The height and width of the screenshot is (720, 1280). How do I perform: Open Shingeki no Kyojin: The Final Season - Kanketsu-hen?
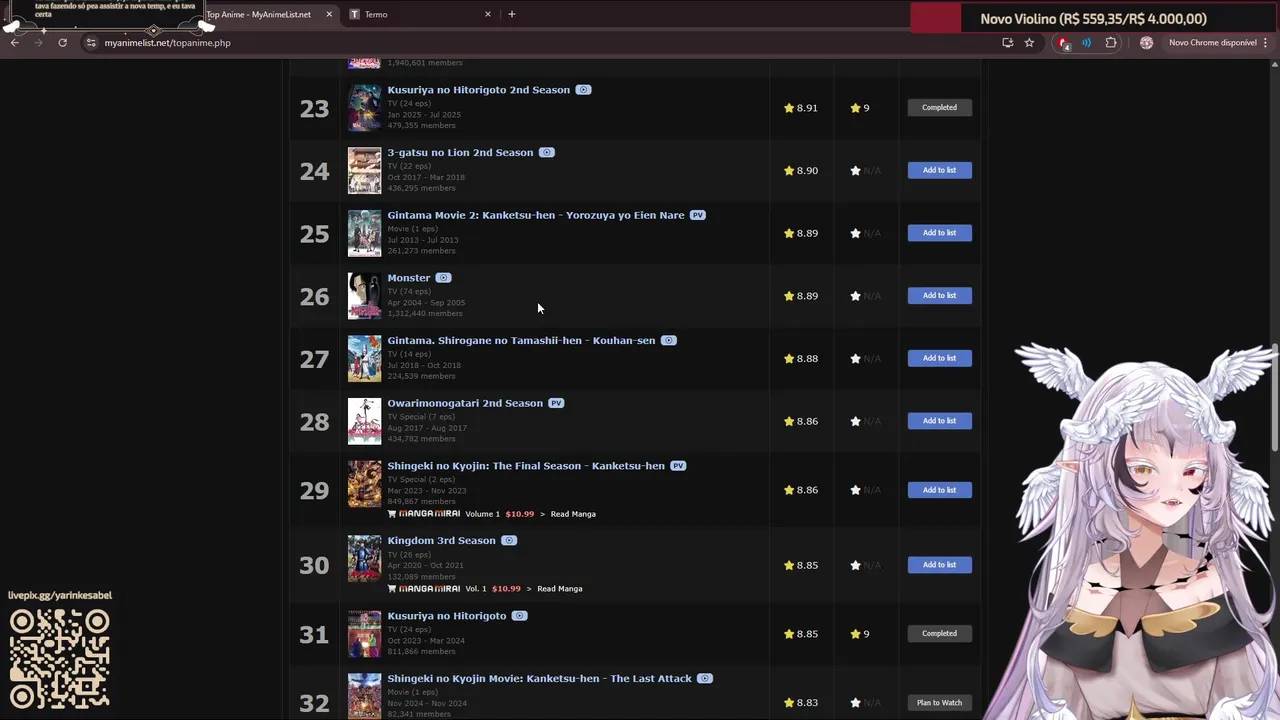(x=526, y=466)
